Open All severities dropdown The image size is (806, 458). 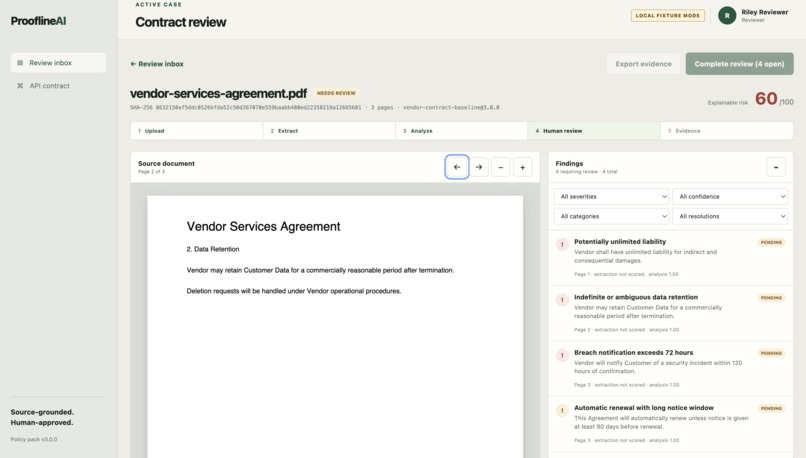[611, 196]
